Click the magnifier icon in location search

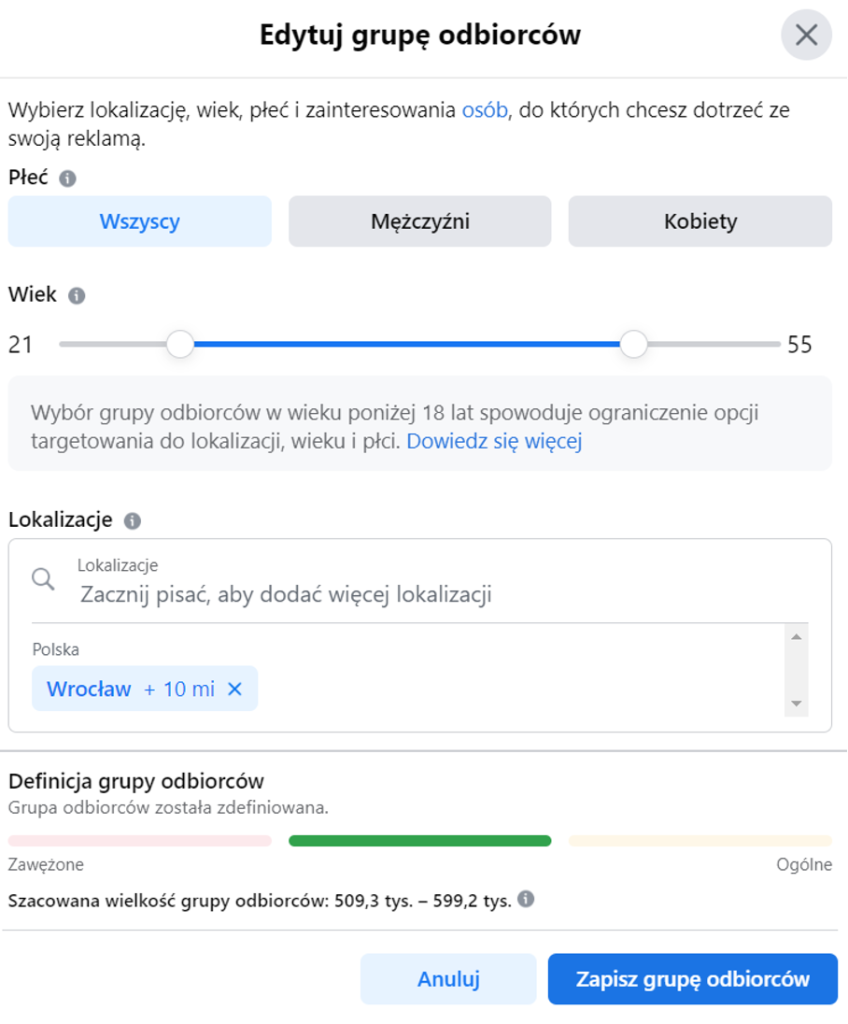43,579
